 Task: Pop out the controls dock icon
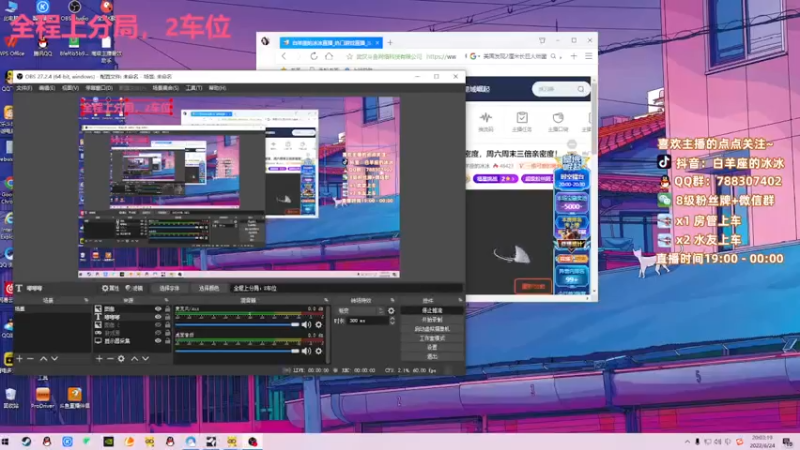[460, 300]
